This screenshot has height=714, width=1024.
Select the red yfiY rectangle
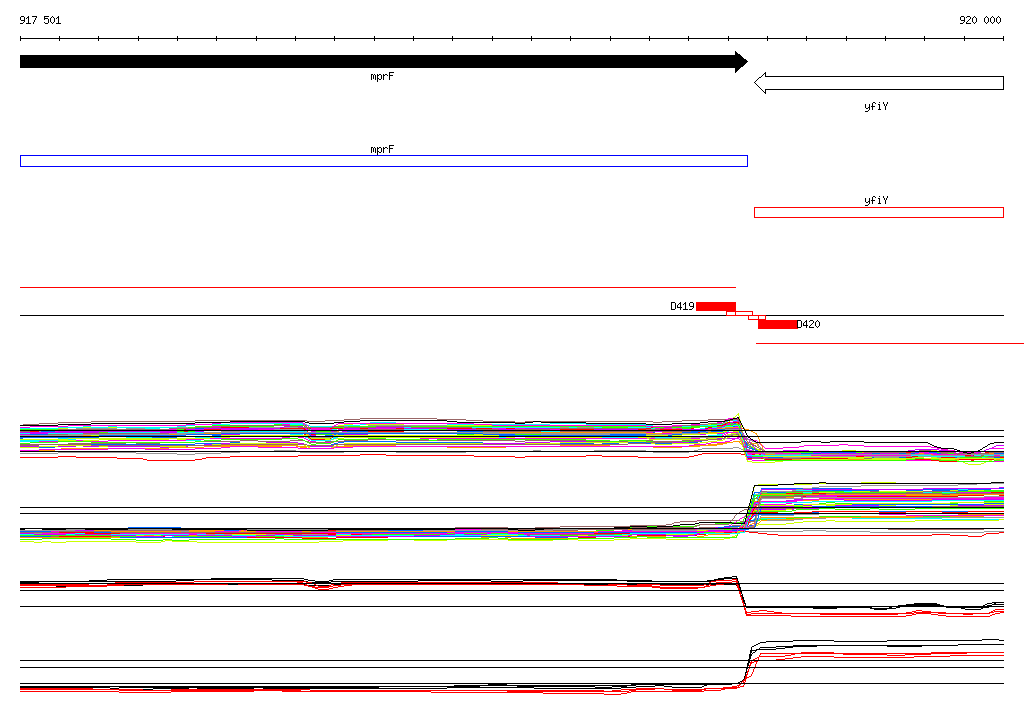pos(879,212)
